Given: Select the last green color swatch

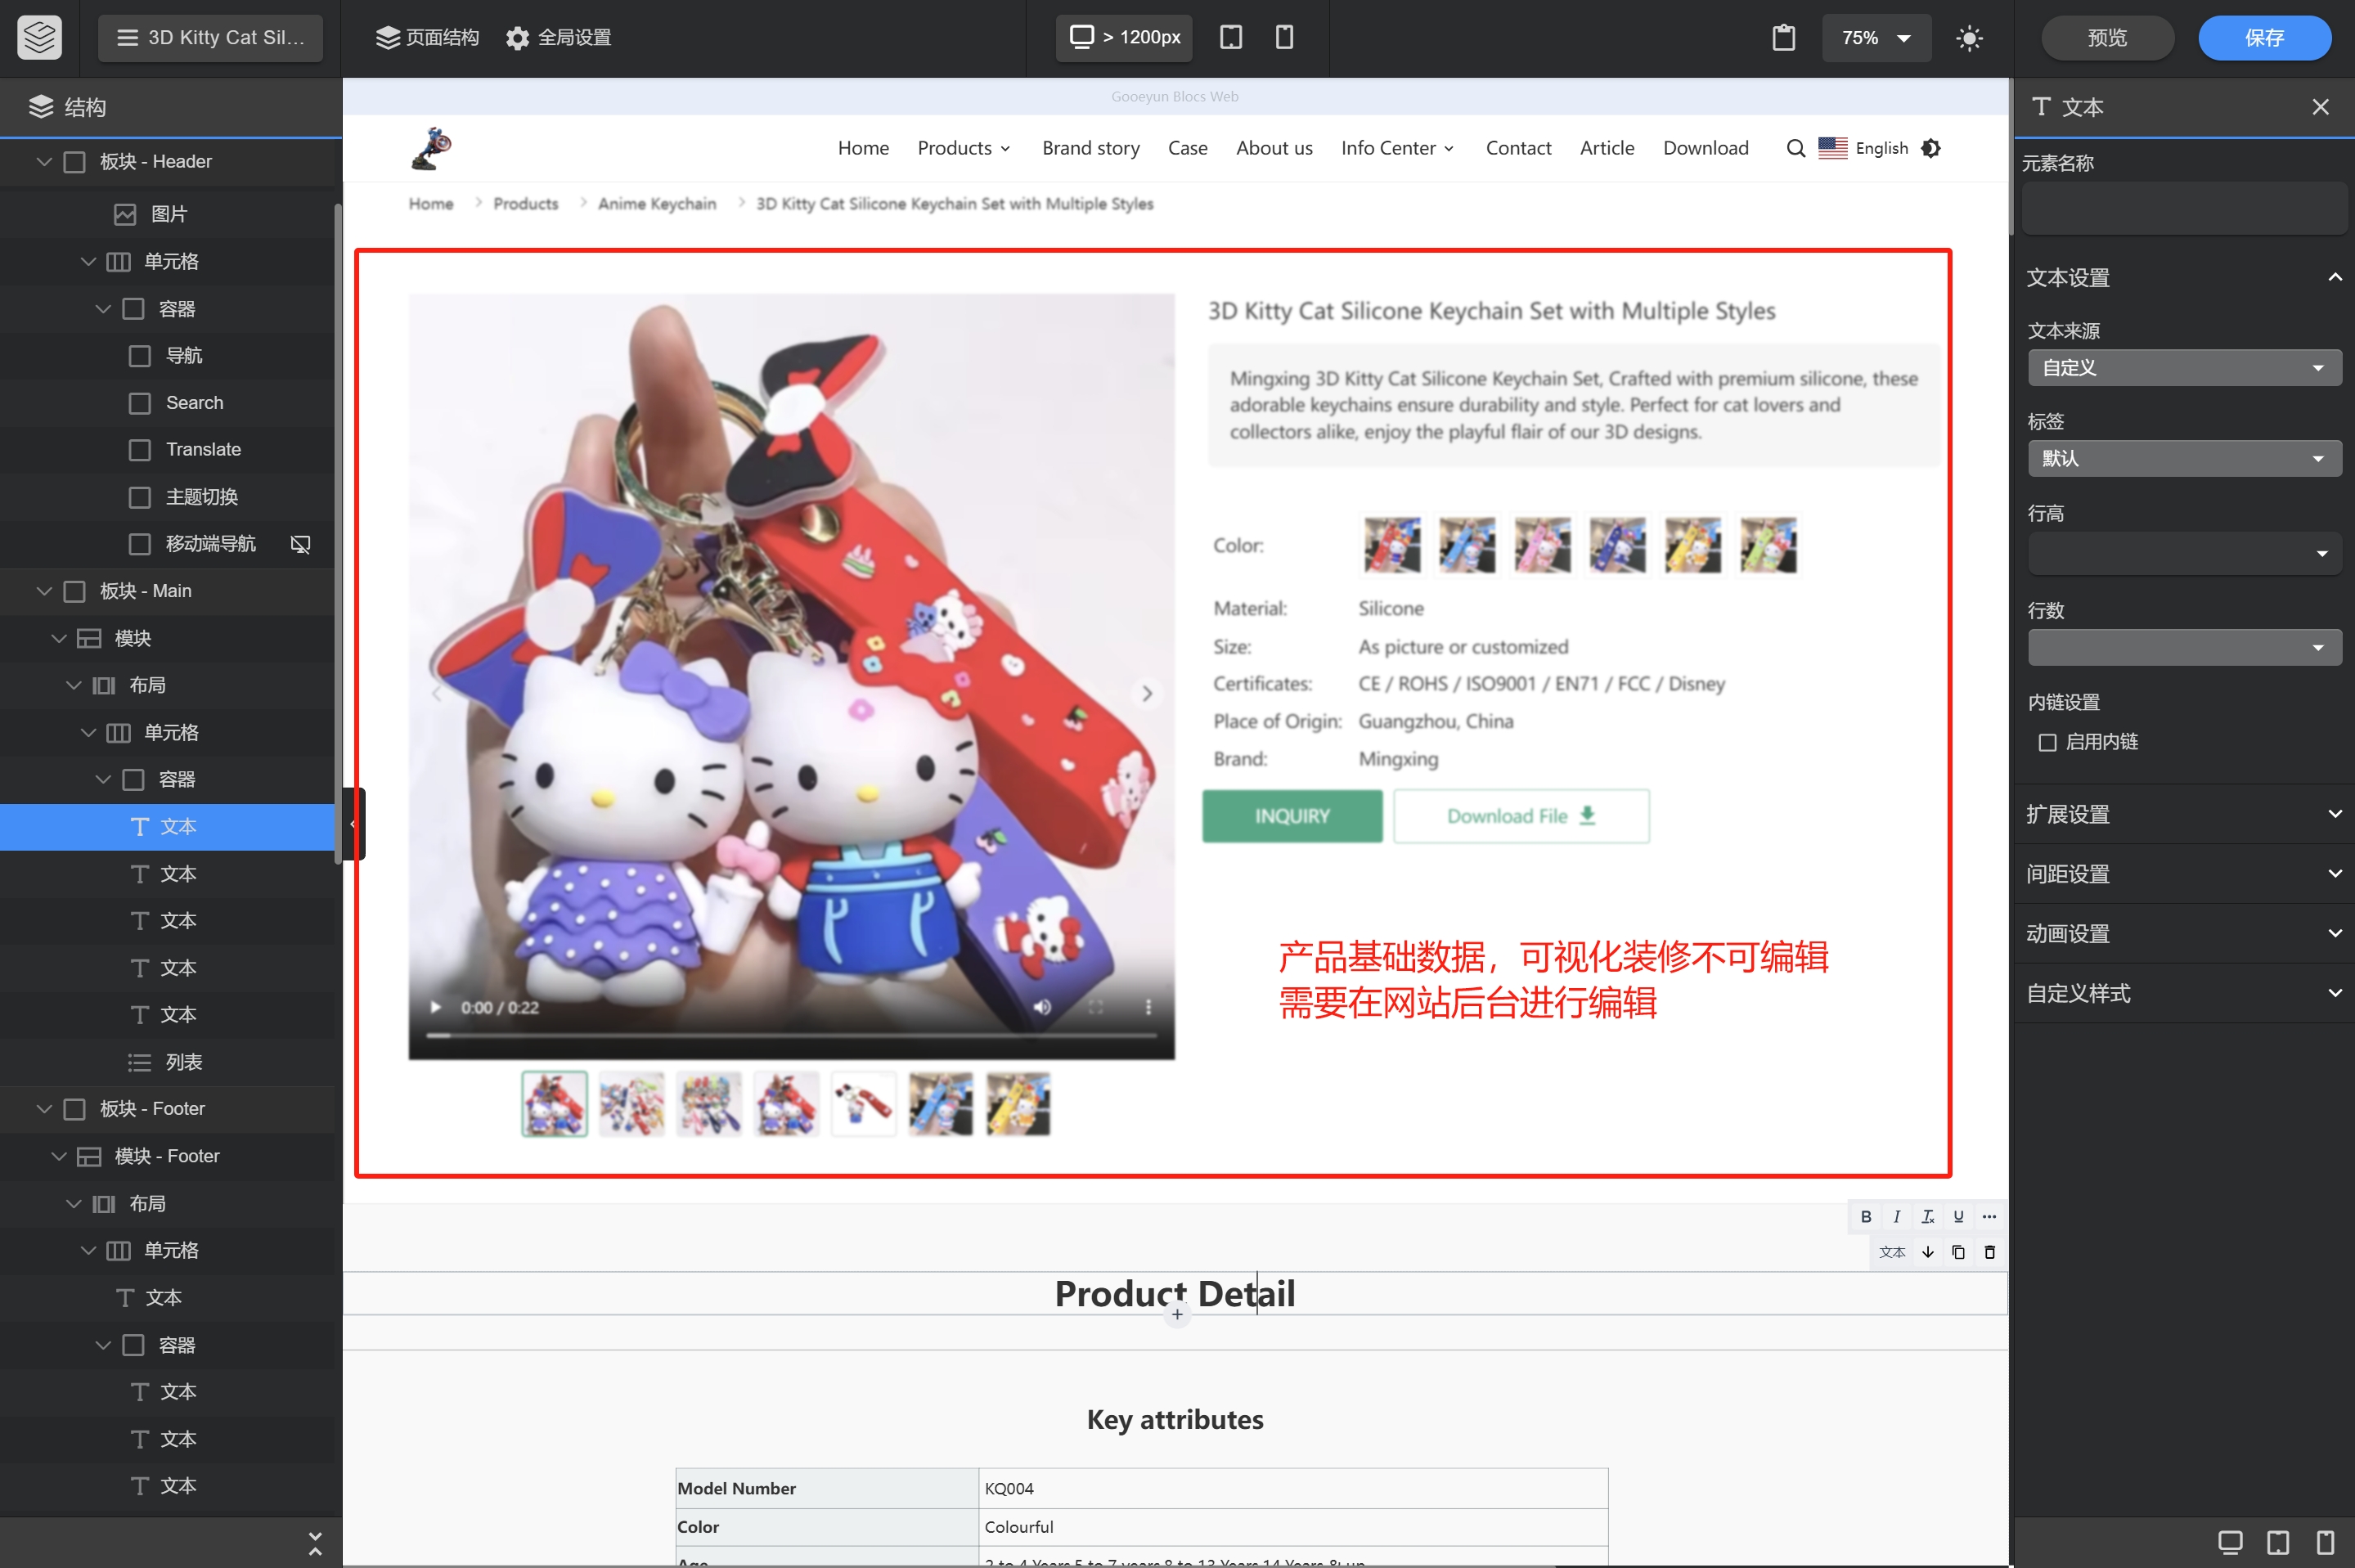Looking at the screenshot, I should (1768, 545).
